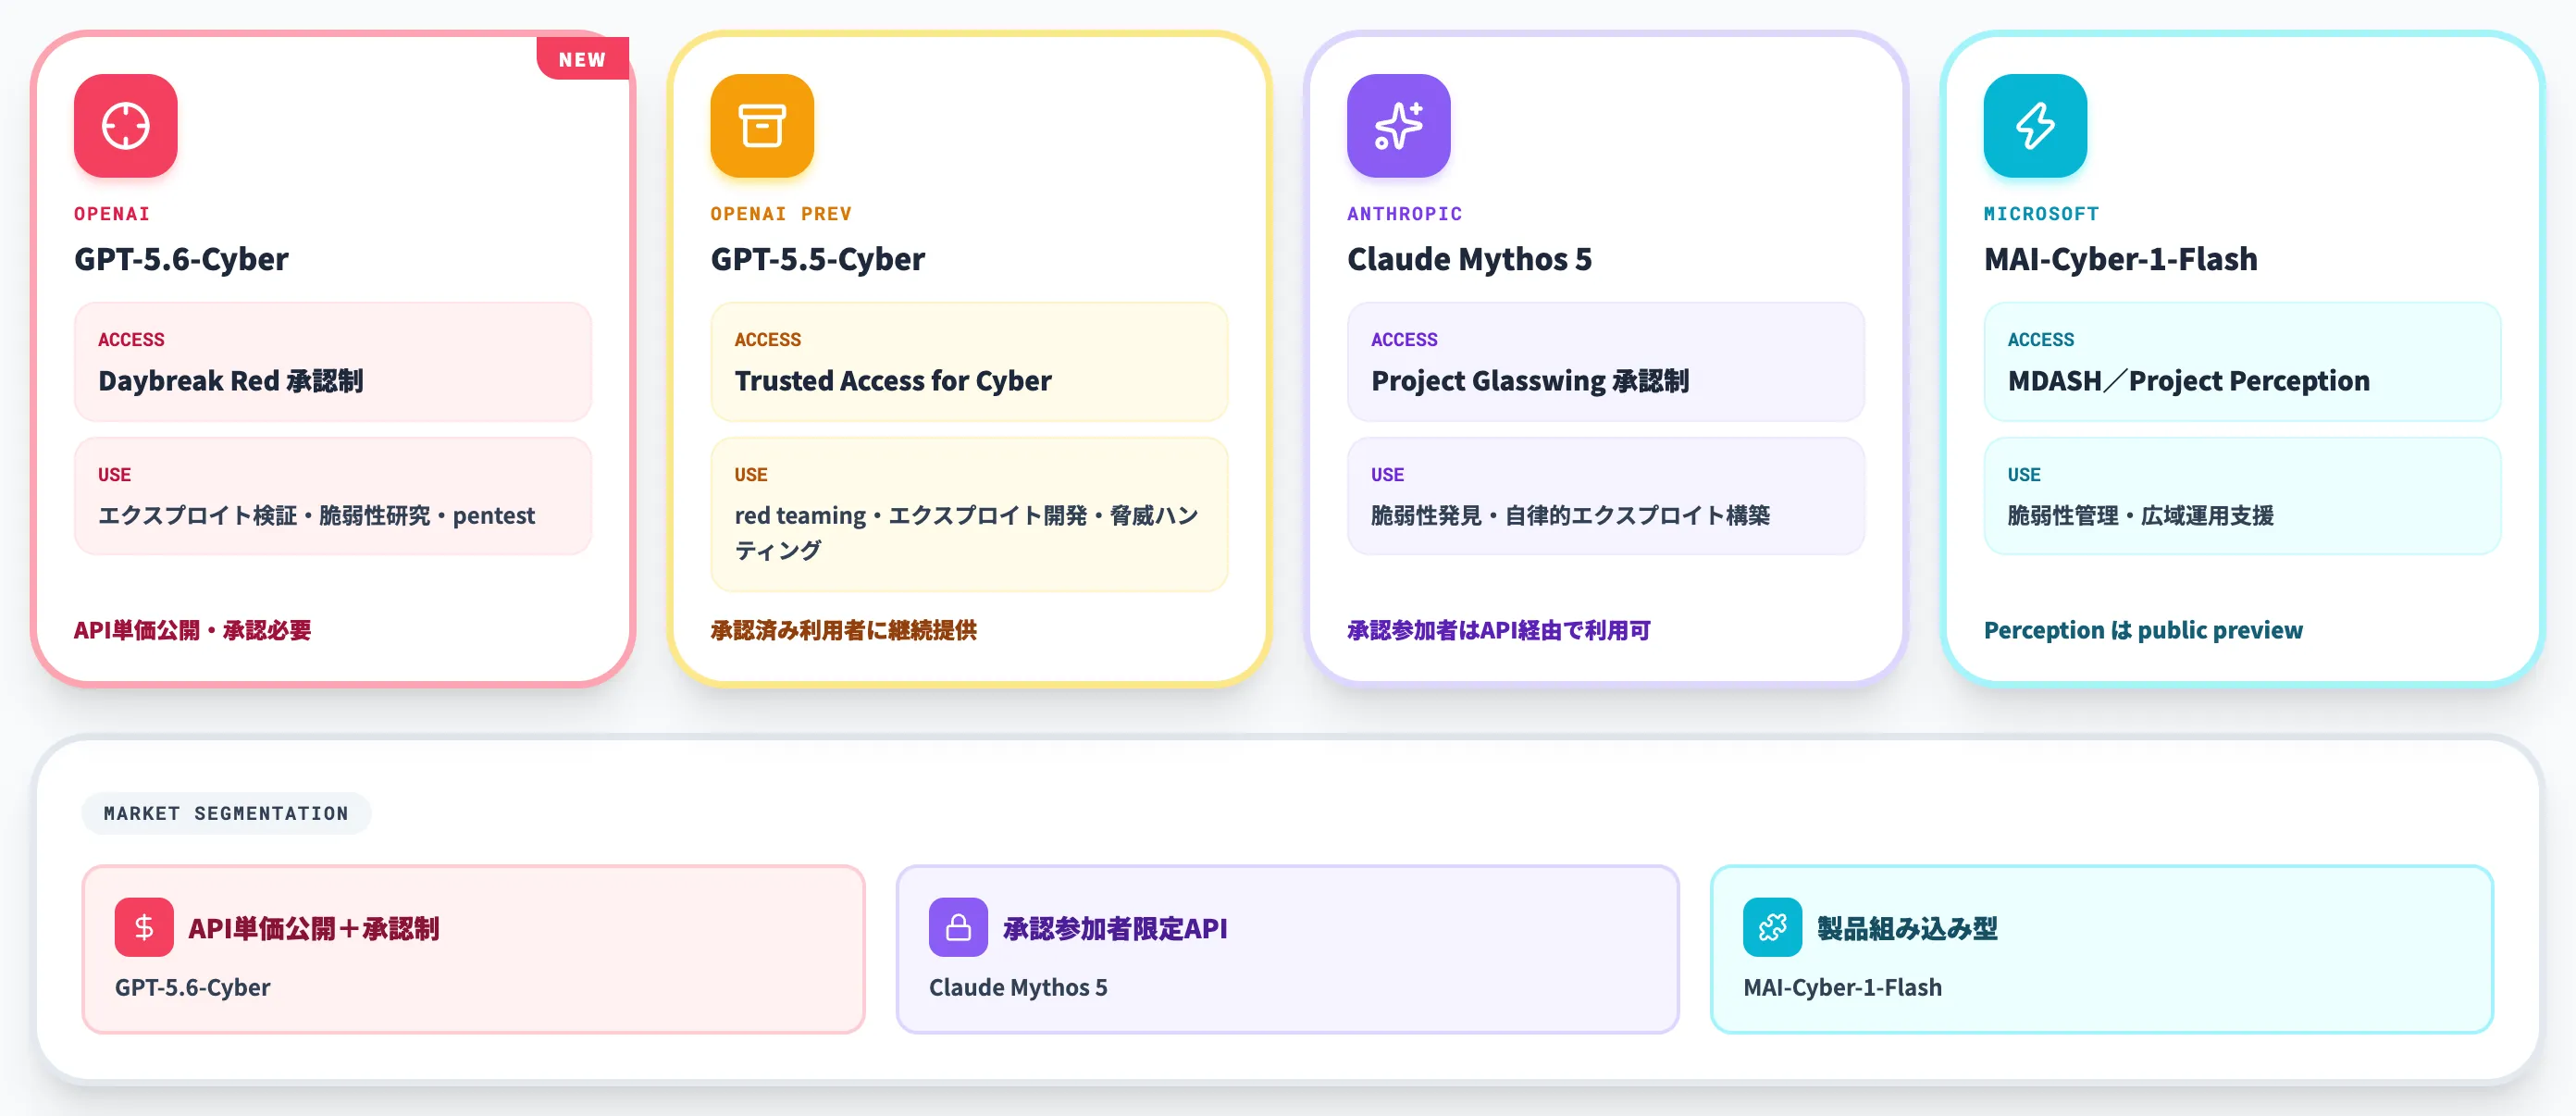Click 承認済み利用者に継続提供 footer note

843,630
